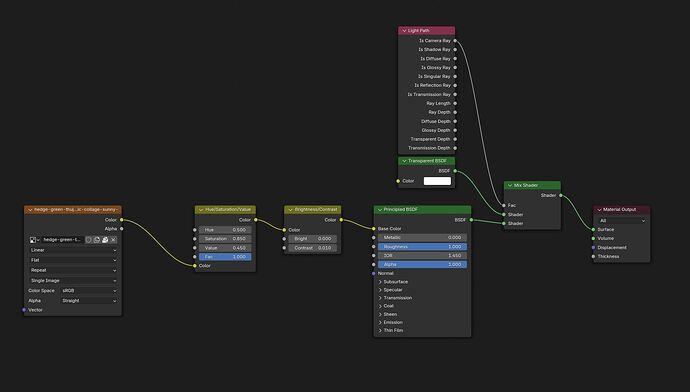Click the Hue value field
Image resolution: width=690 pixels, height=392 pixels.
(225, 230)
